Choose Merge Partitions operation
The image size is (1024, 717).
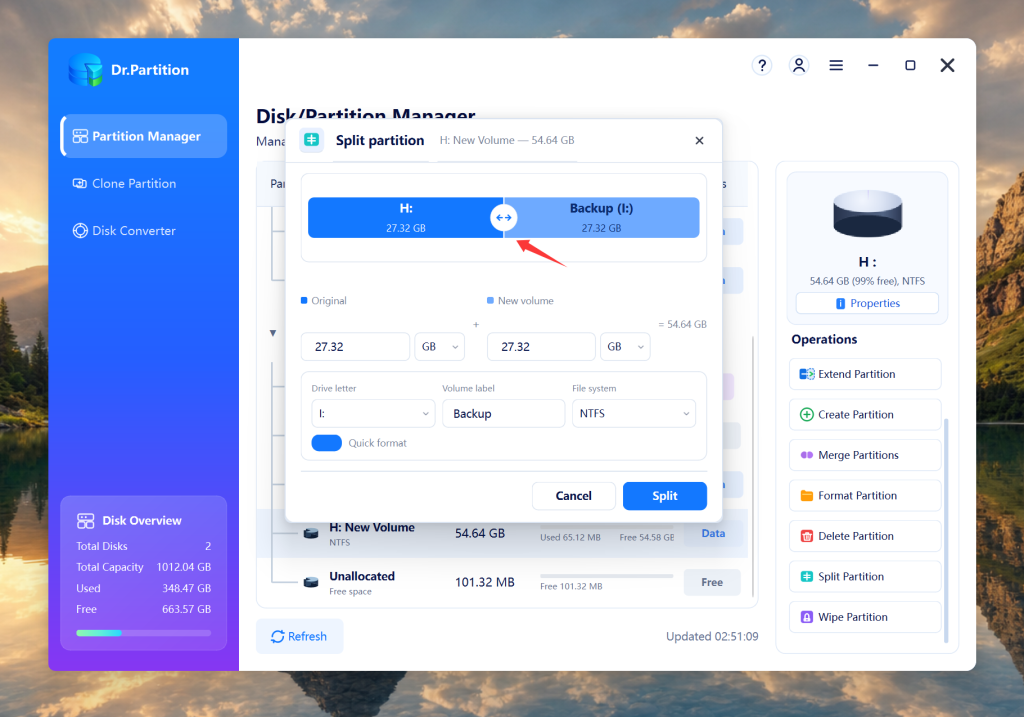coord(865,455)
